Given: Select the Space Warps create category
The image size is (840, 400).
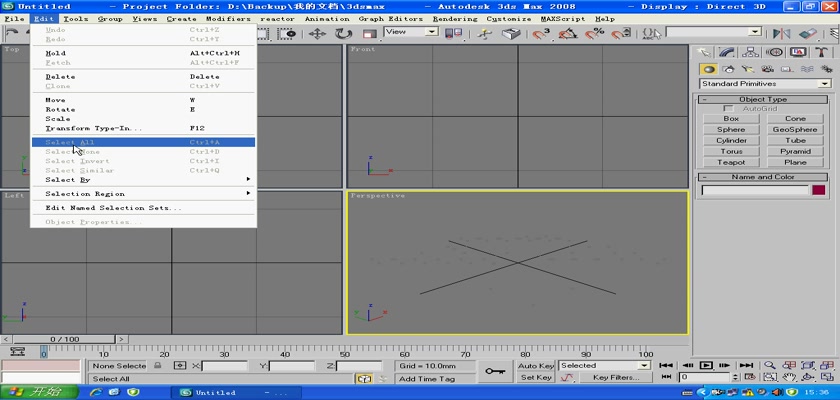Looking at the screenshot, I should click(807, 69).
